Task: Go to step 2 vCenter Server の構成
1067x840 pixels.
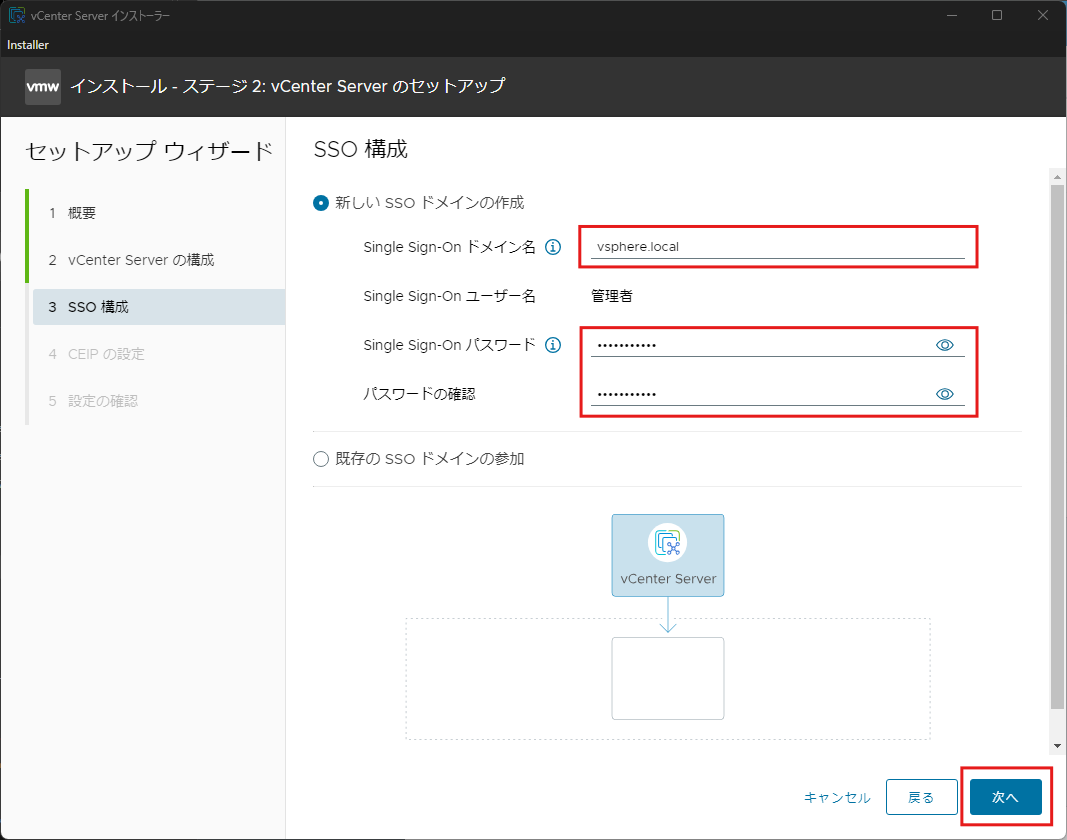Action: click(159, 260)
